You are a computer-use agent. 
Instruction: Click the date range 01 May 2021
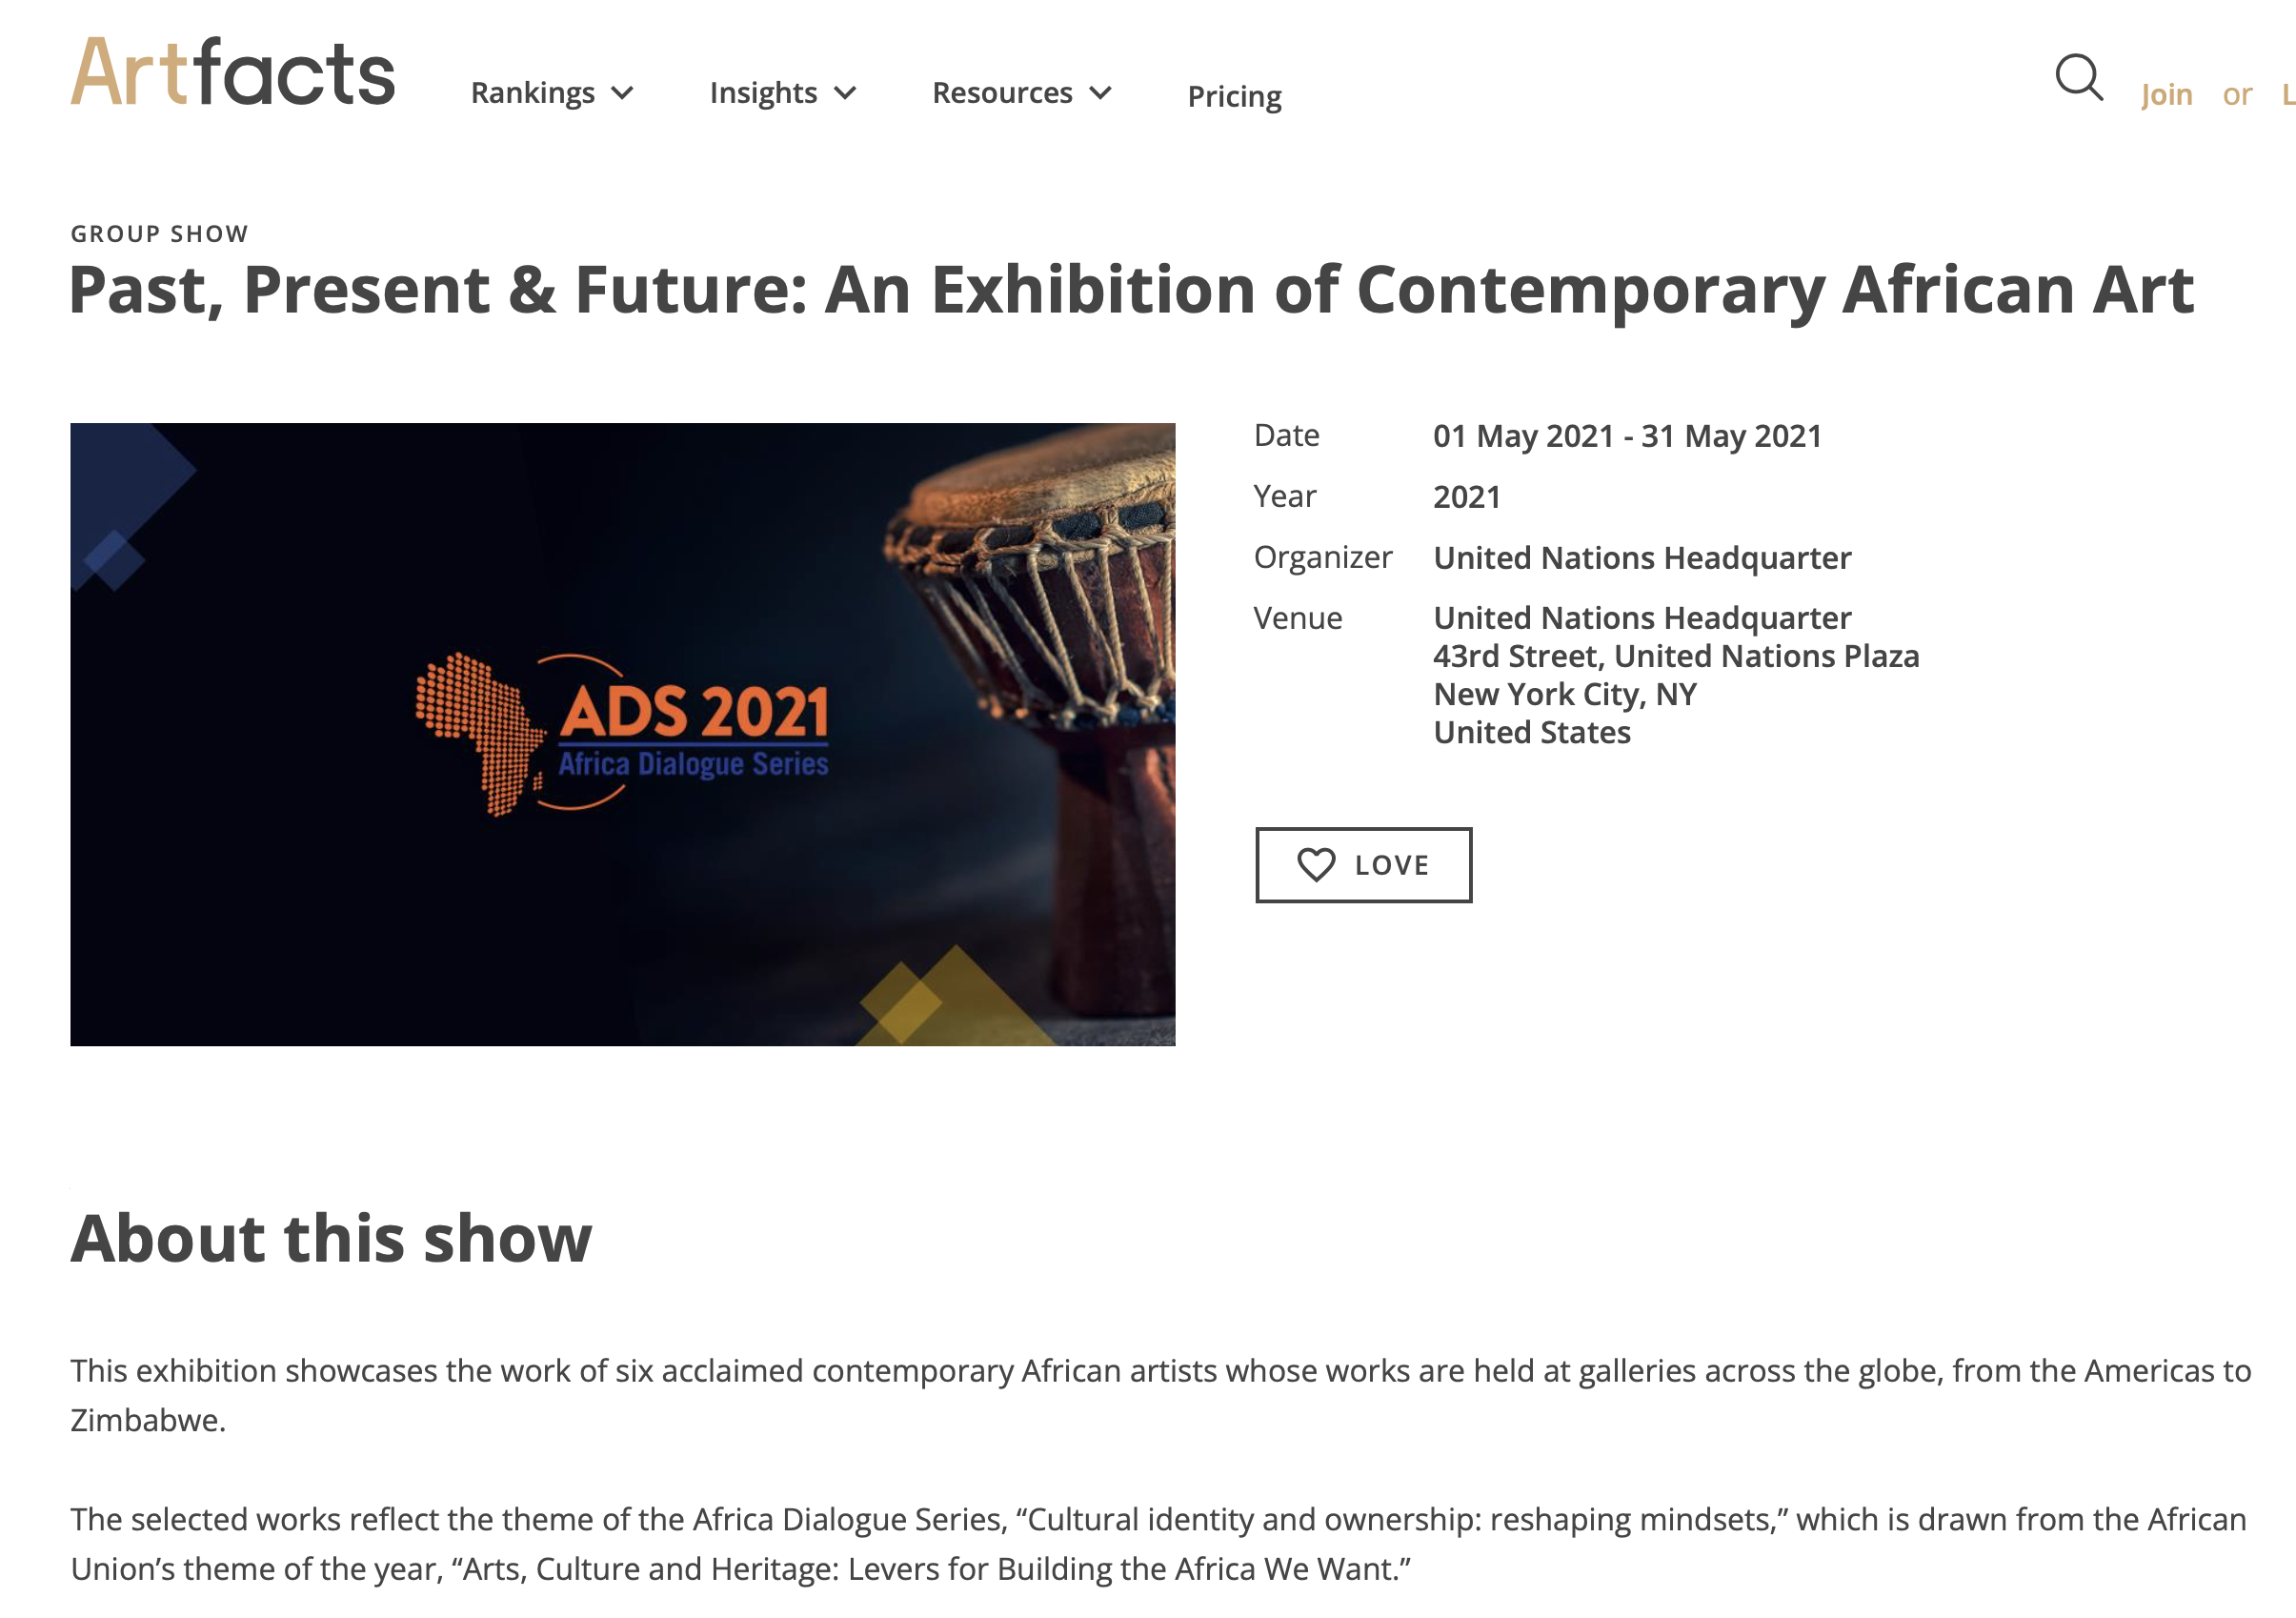(1626, 436)
